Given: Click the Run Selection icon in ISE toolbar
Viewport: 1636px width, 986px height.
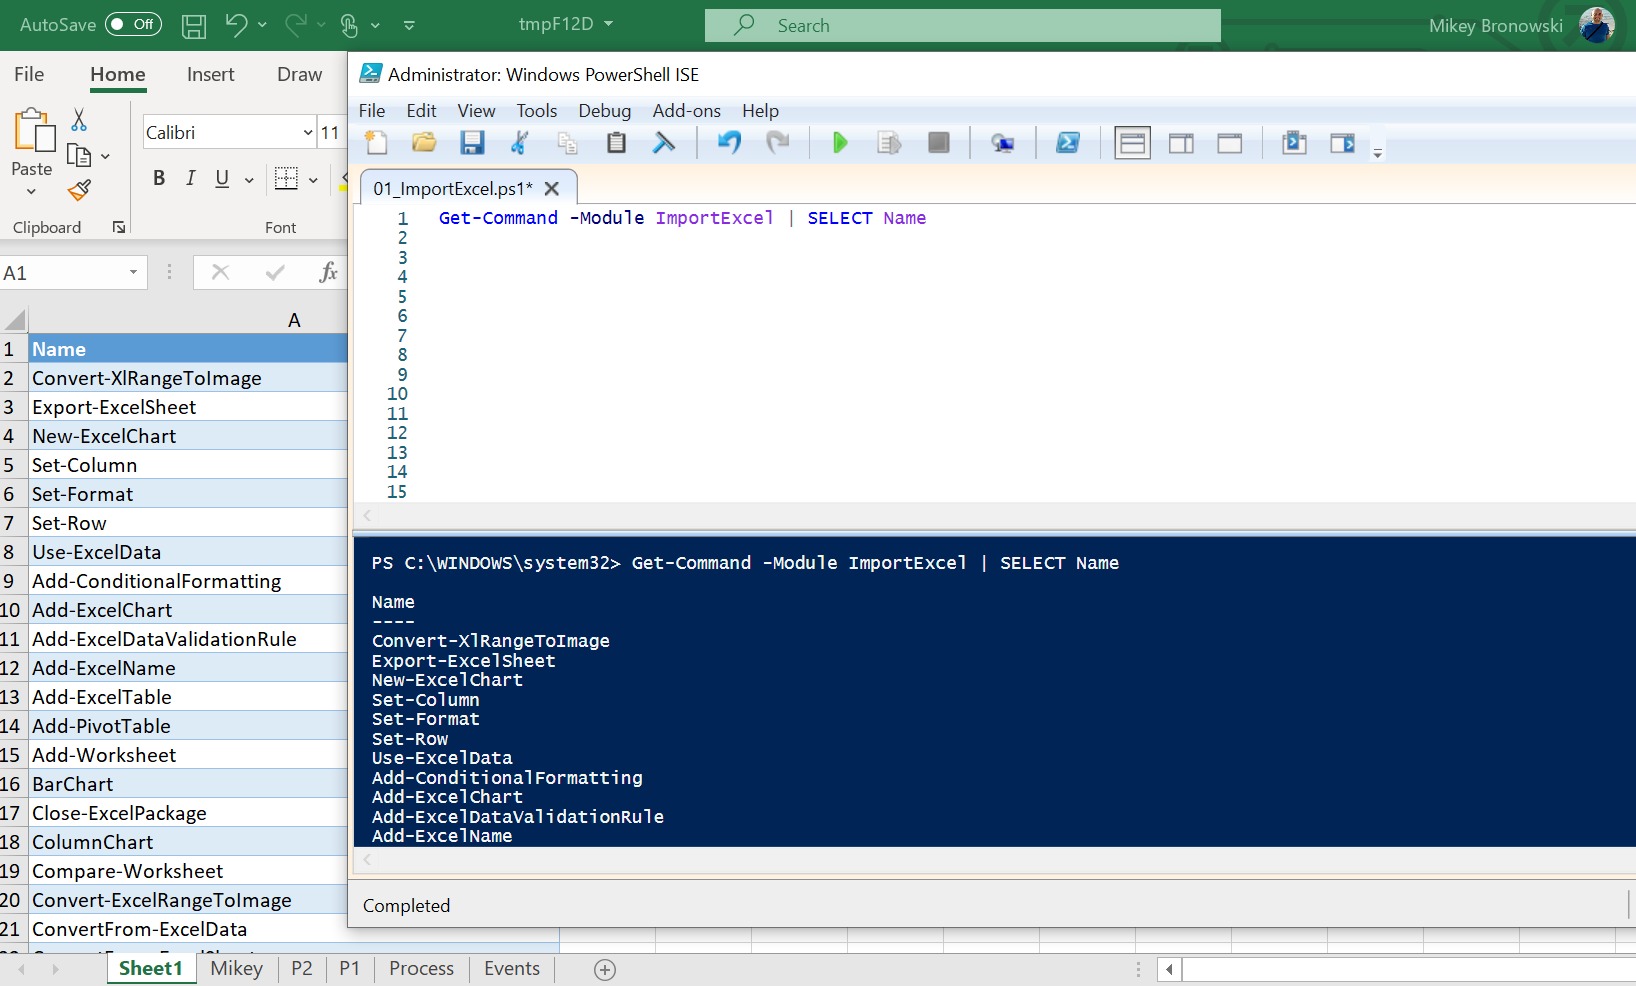Looking at the screenshot, I should 889,143.
